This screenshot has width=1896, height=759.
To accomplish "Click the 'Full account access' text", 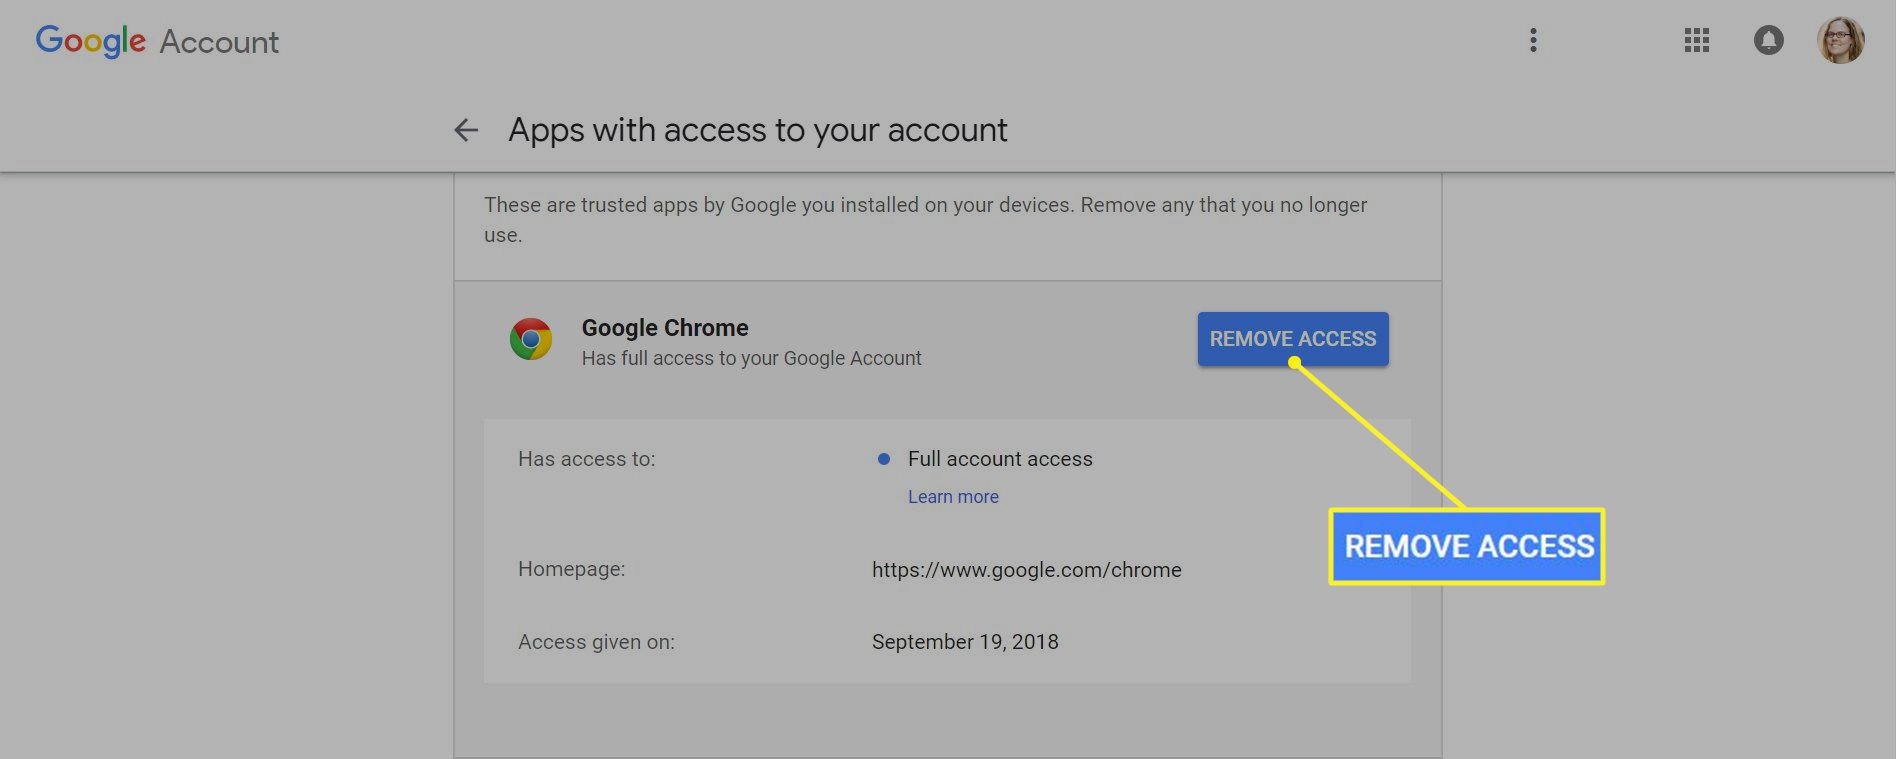I will pos(1000,459).
